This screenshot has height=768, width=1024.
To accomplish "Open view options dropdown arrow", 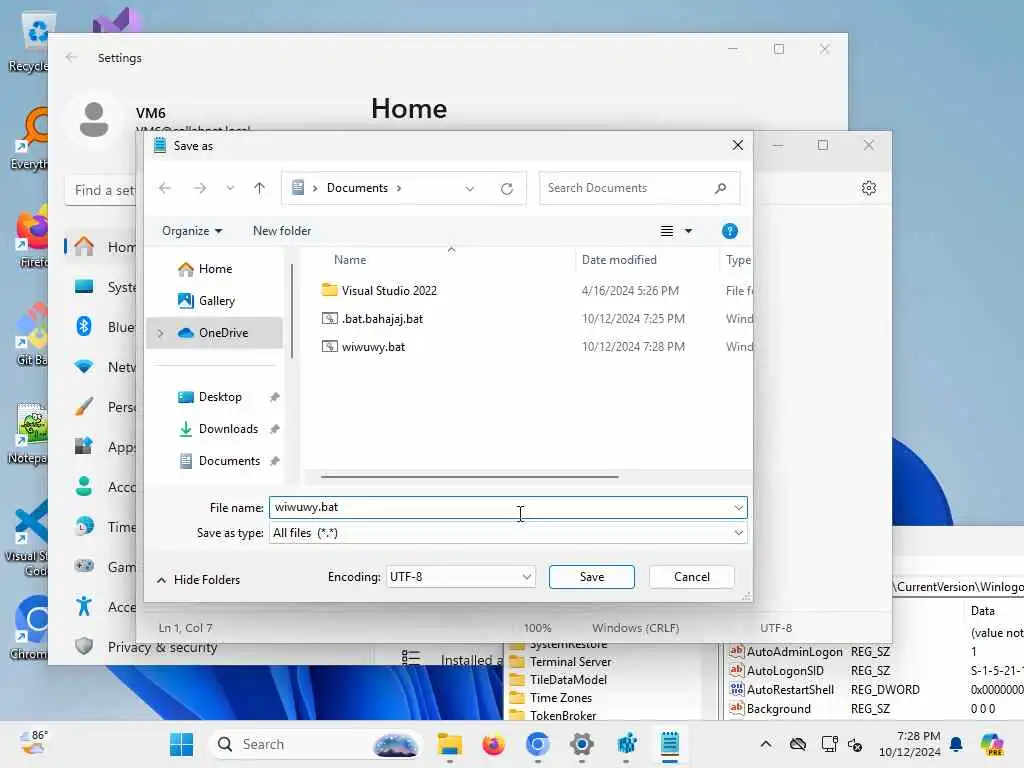I will coord(688,231).
